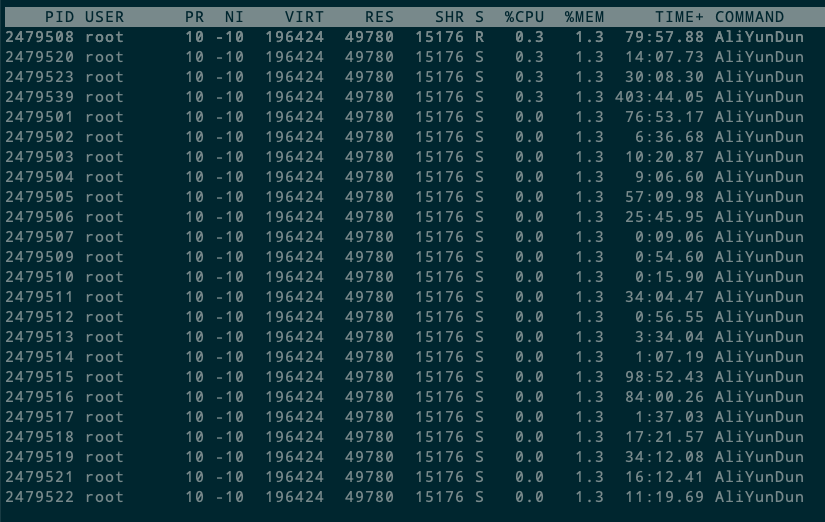Select PID 2479517
The height and width of the screenshot is (522, 825).
pos(39,417)
